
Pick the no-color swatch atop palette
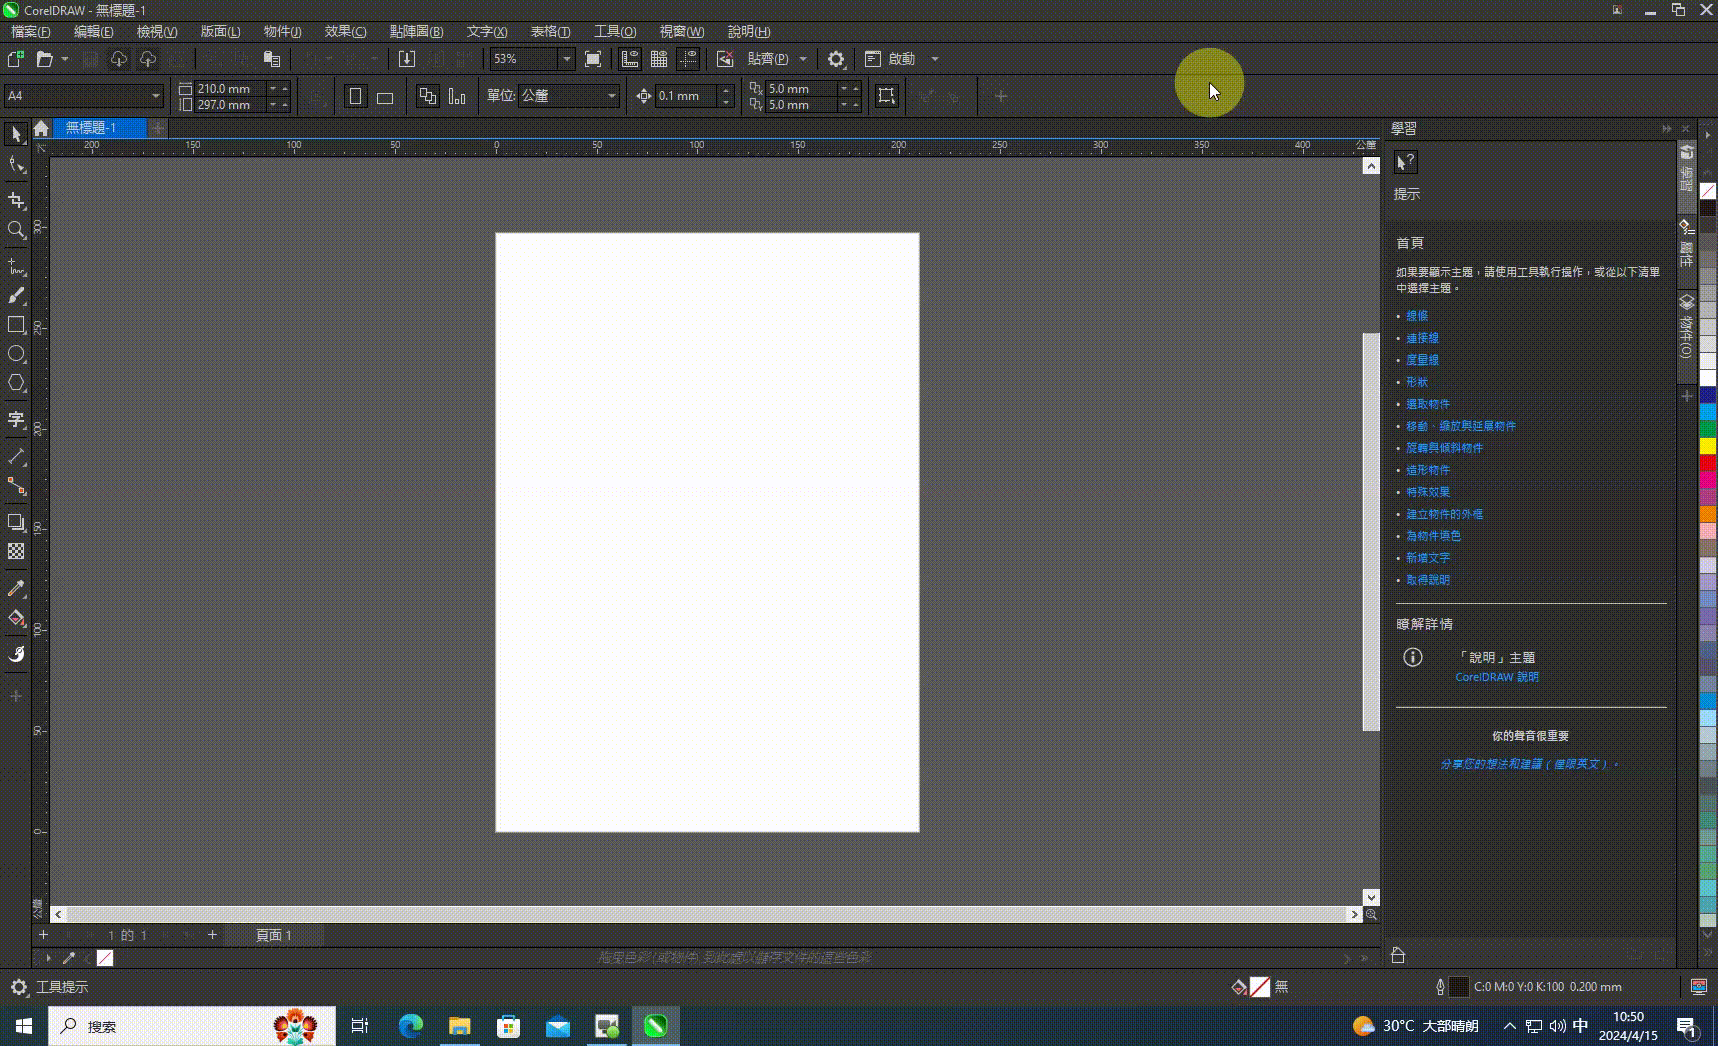(x=1708, y=191)
